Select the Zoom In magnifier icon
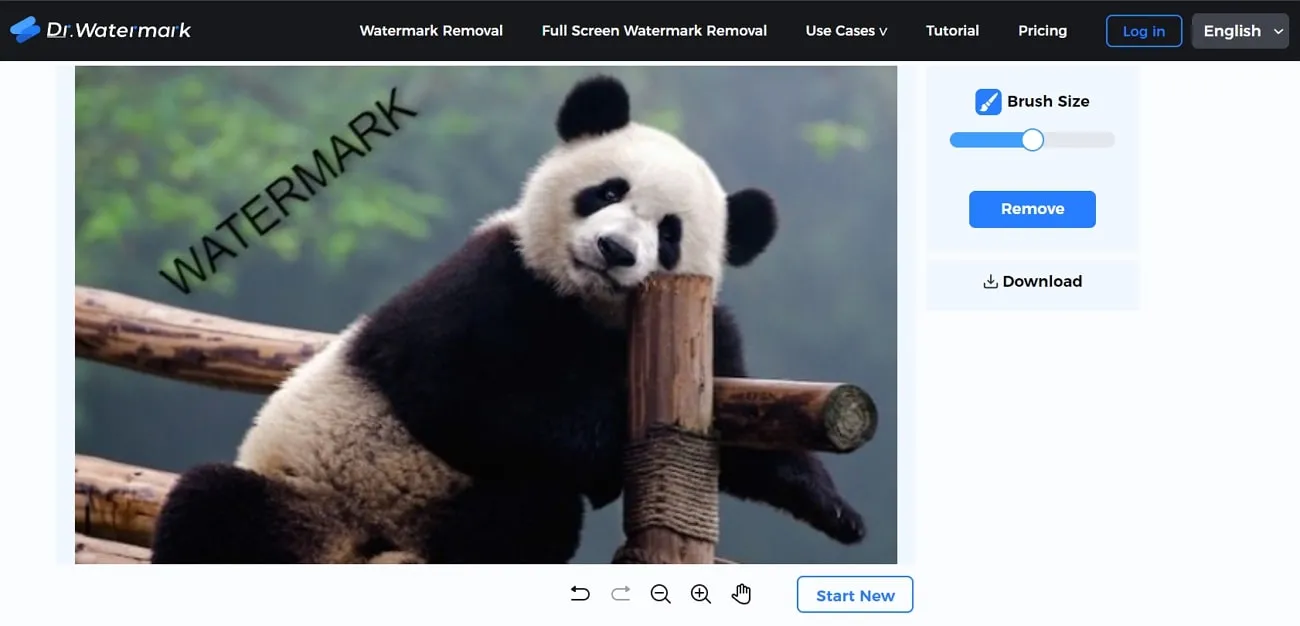 [x=700, y=593]
